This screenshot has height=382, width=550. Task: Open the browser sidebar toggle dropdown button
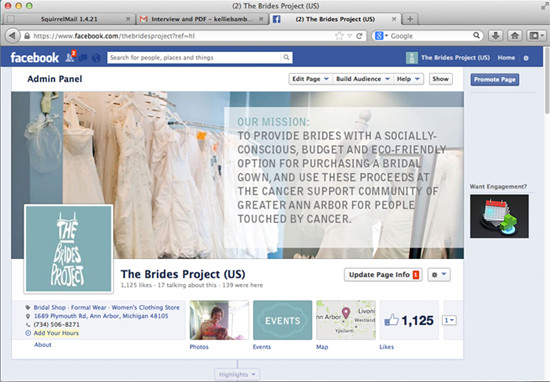(x=537, y=35)
